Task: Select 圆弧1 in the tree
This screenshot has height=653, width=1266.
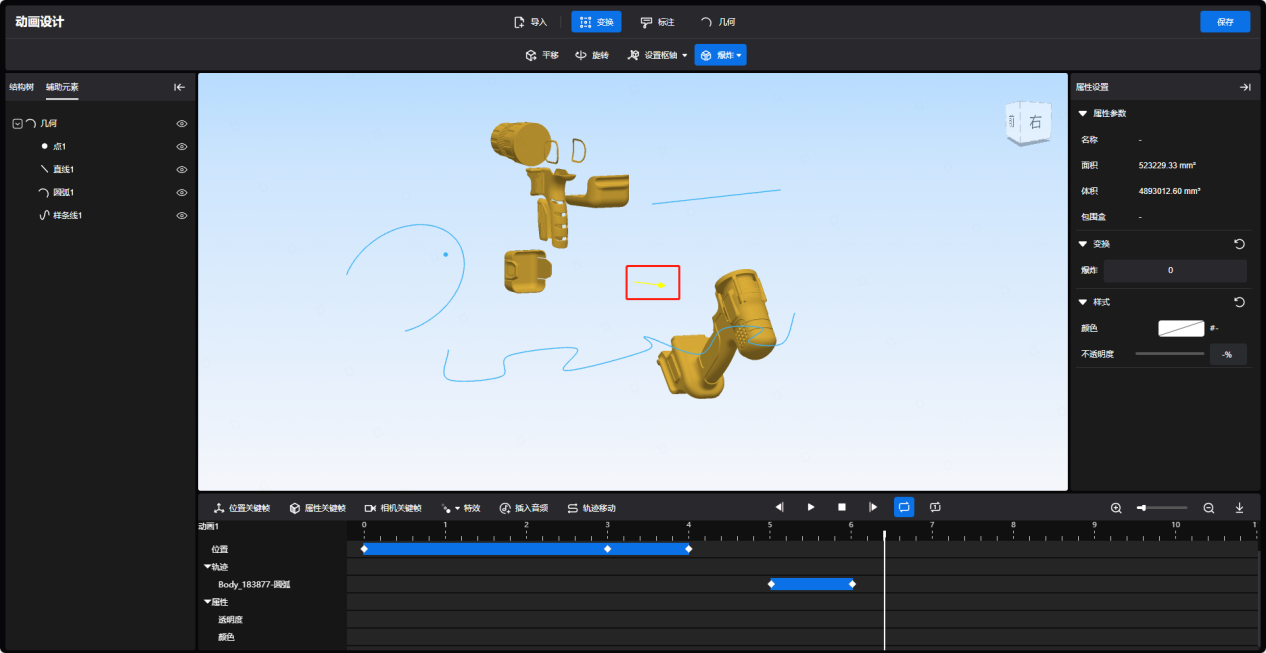Action: tap(64, 193)
